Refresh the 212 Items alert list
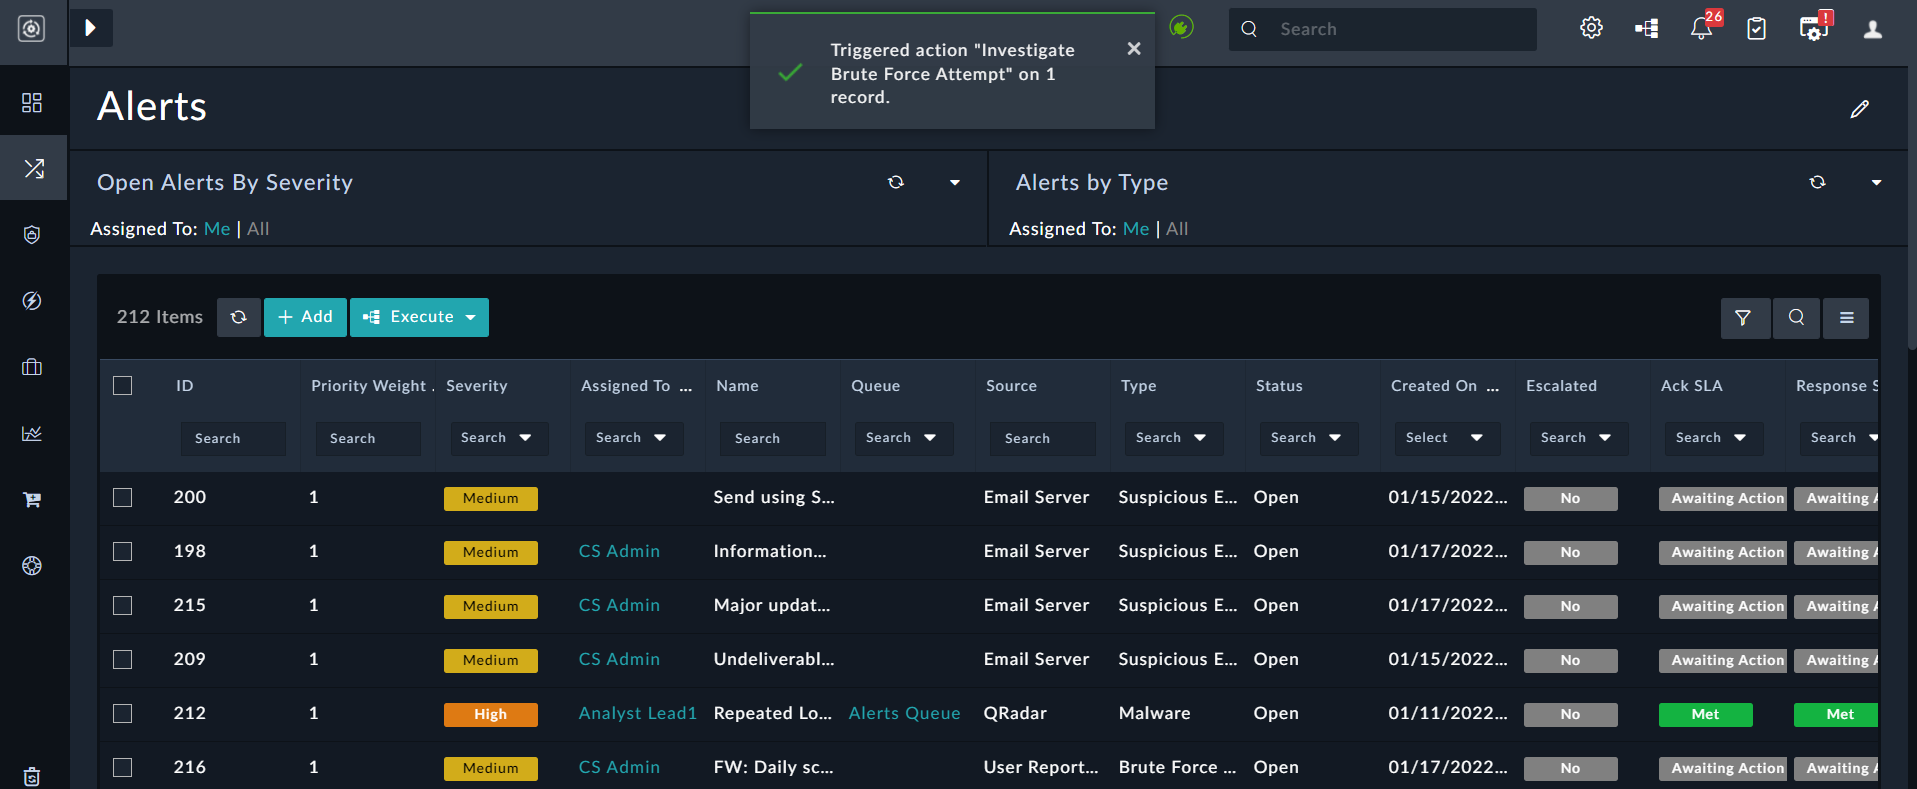This screenshot has height=789, width=1917. [239, 317]
